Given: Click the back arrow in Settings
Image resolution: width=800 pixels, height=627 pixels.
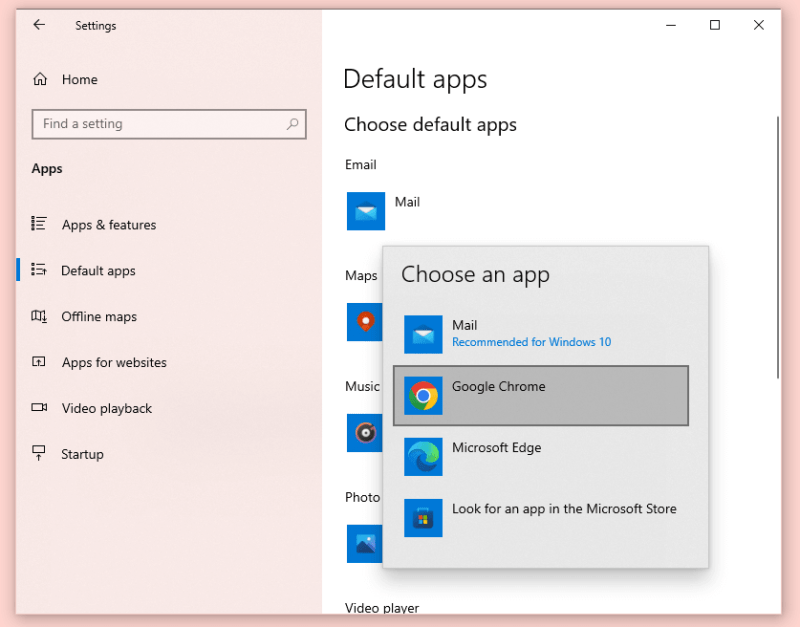Looking at the screenshot, I should tap(39, 25).
